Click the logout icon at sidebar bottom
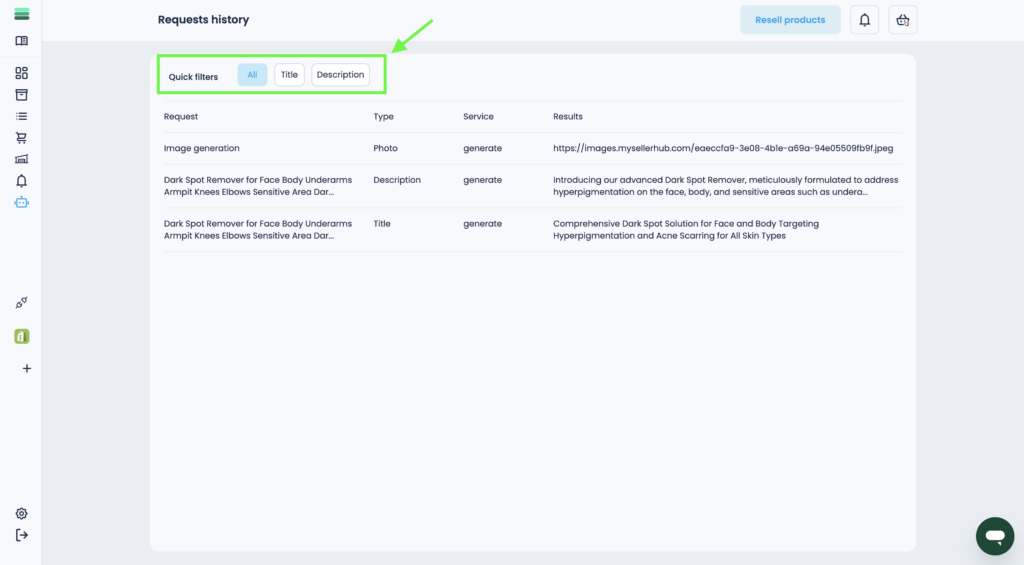The image size is (1024, 565). (21, 535)
